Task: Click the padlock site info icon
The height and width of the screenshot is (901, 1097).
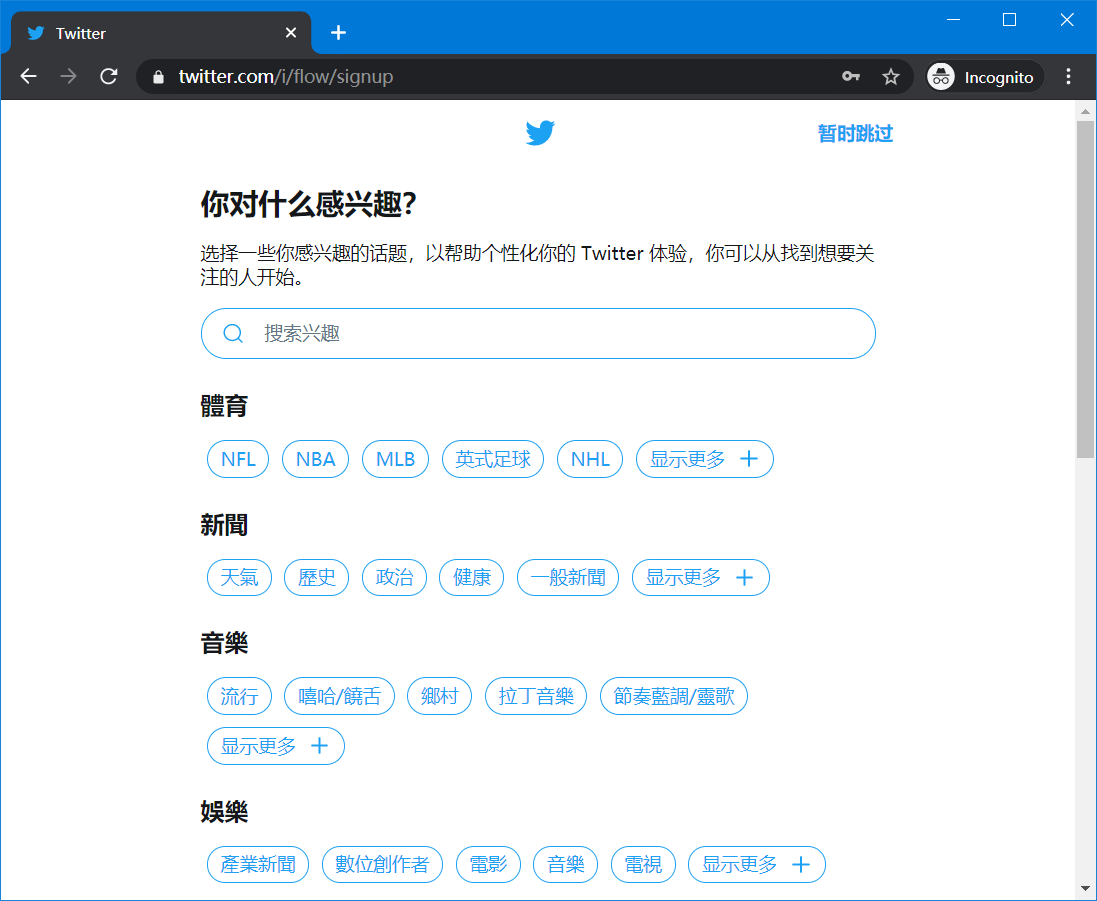Action: (158, 77)
